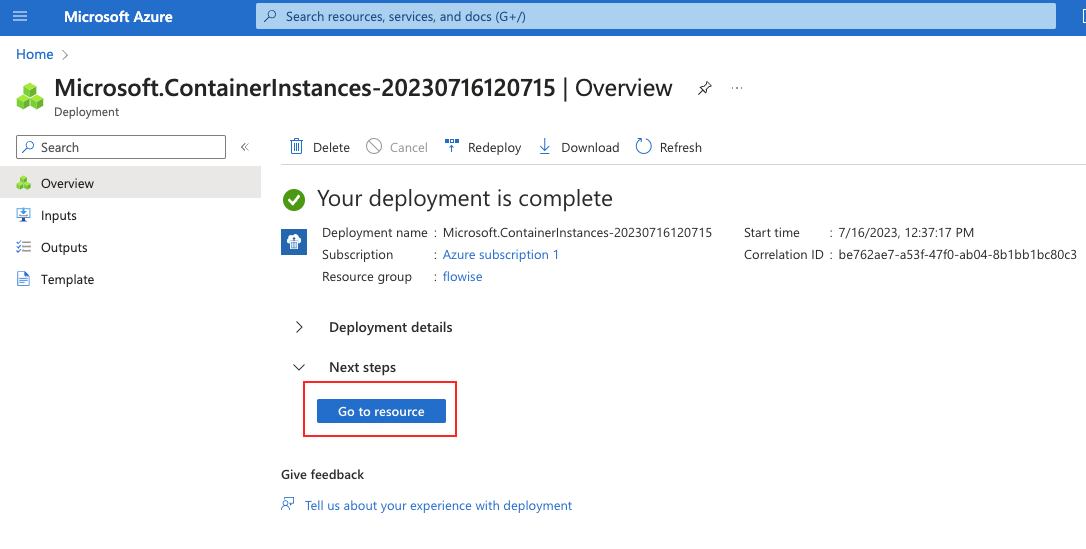Open the Azure subscription 1 link
The width and height of the screenshot is (1086, 549).
pyautogui.click(x=500, y=254)
